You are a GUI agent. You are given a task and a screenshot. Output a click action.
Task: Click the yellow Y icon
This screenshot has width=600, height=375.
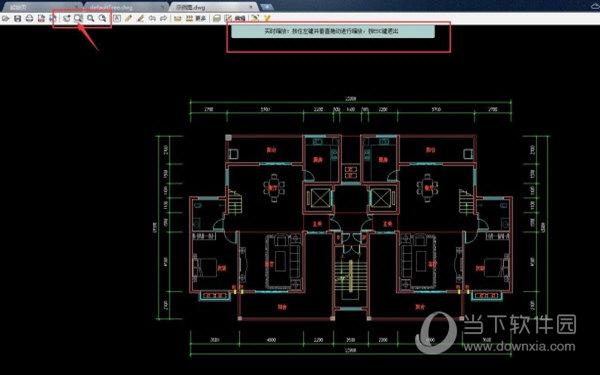pyautogui.click(x=267, y=18)
